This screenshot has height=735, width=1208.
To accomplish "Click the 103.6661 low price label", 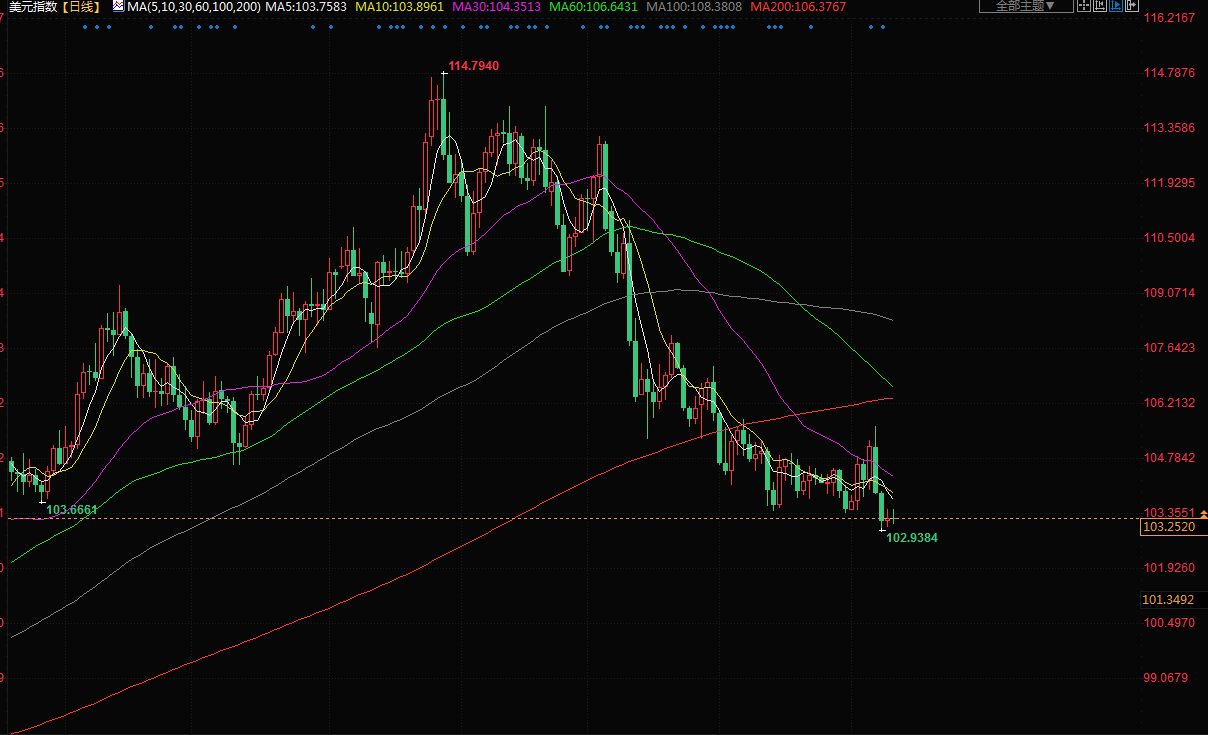I will point(72,510).
